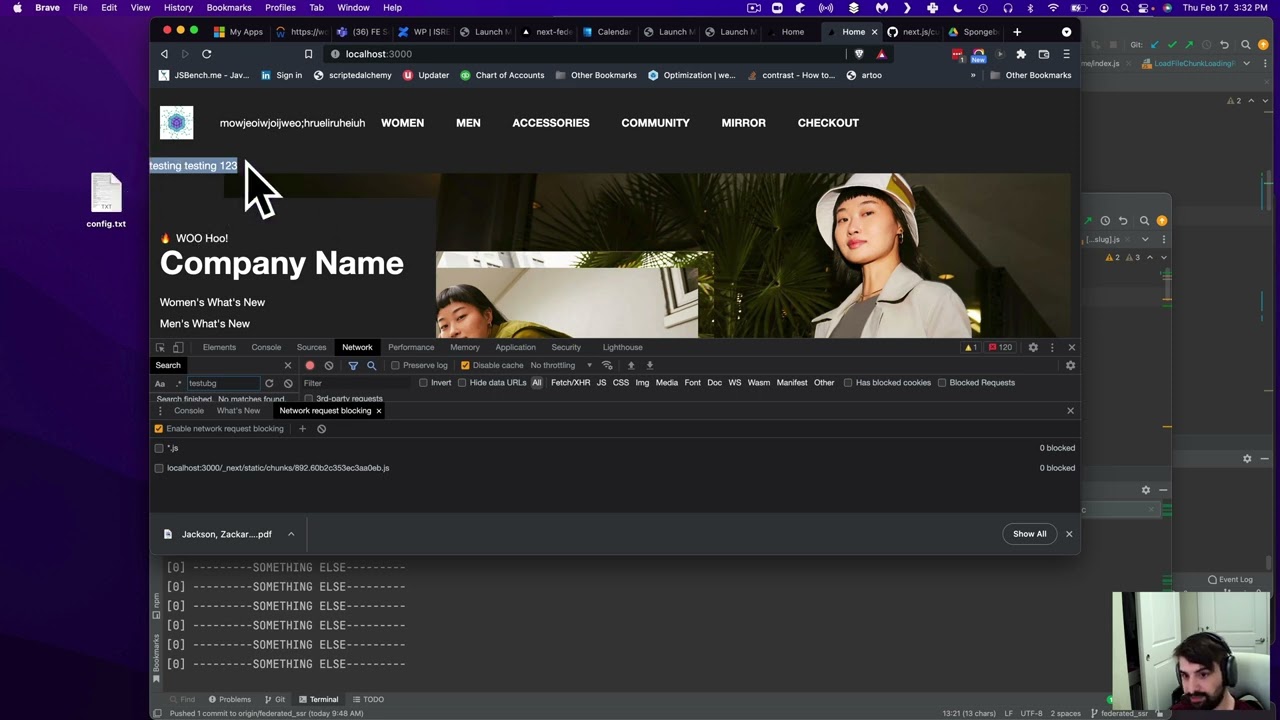Open the config.txt desktop file
Screen dimensions: 1280x720
pos(106,200)
